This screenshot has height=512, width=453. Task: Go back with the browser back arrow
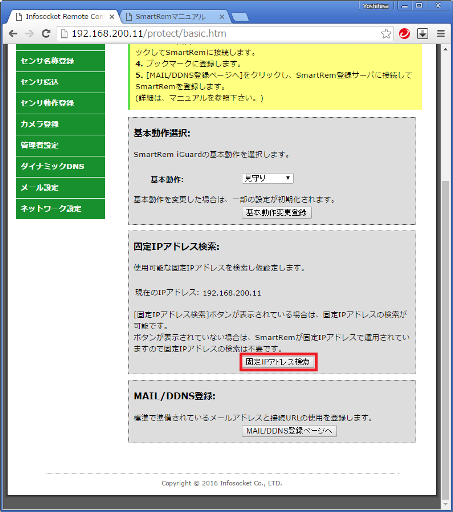pyautogui.click(x=13, y=33)
